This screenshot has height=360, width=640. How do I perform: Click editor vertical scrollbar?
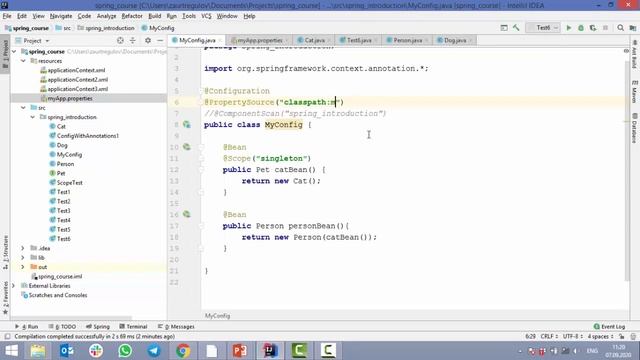click(627, 171)
